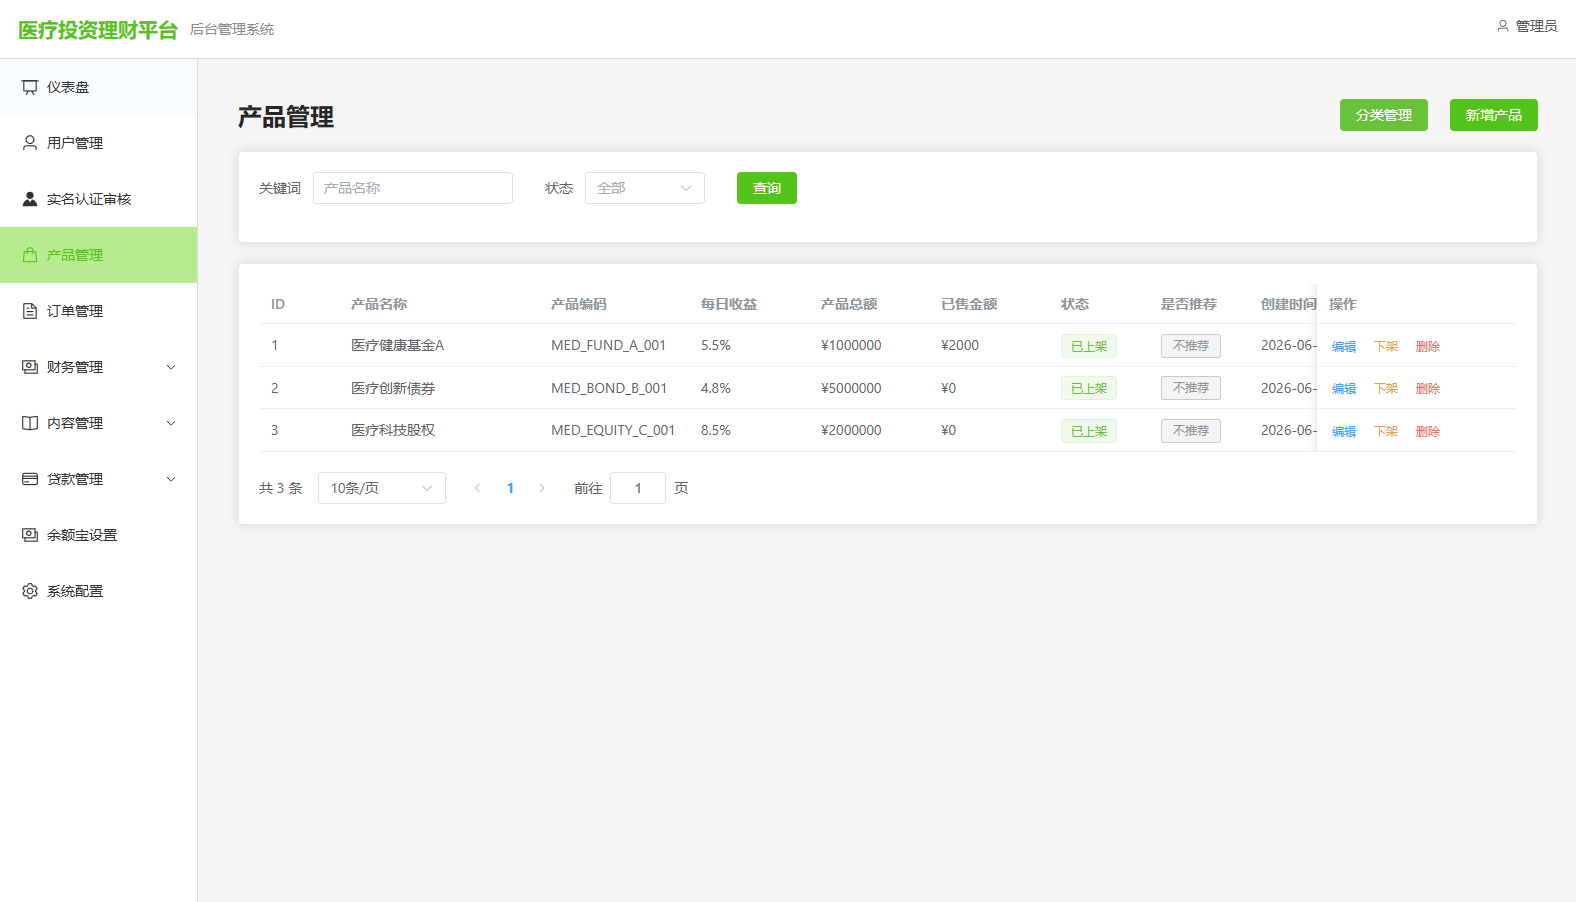Image resolution: width=1576 pixels, height=902 pixels.
Task: Click the 订单管理 document icon
Action: click(30, 311)
